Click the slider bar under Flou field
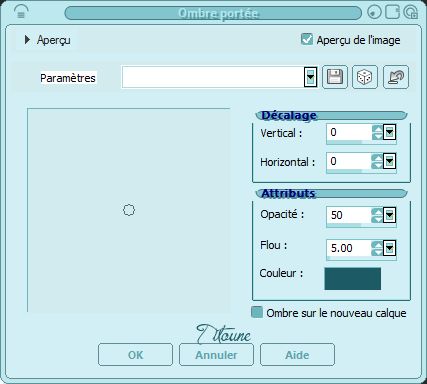Viewport: 427px width, 384px height. pos(361,258)
